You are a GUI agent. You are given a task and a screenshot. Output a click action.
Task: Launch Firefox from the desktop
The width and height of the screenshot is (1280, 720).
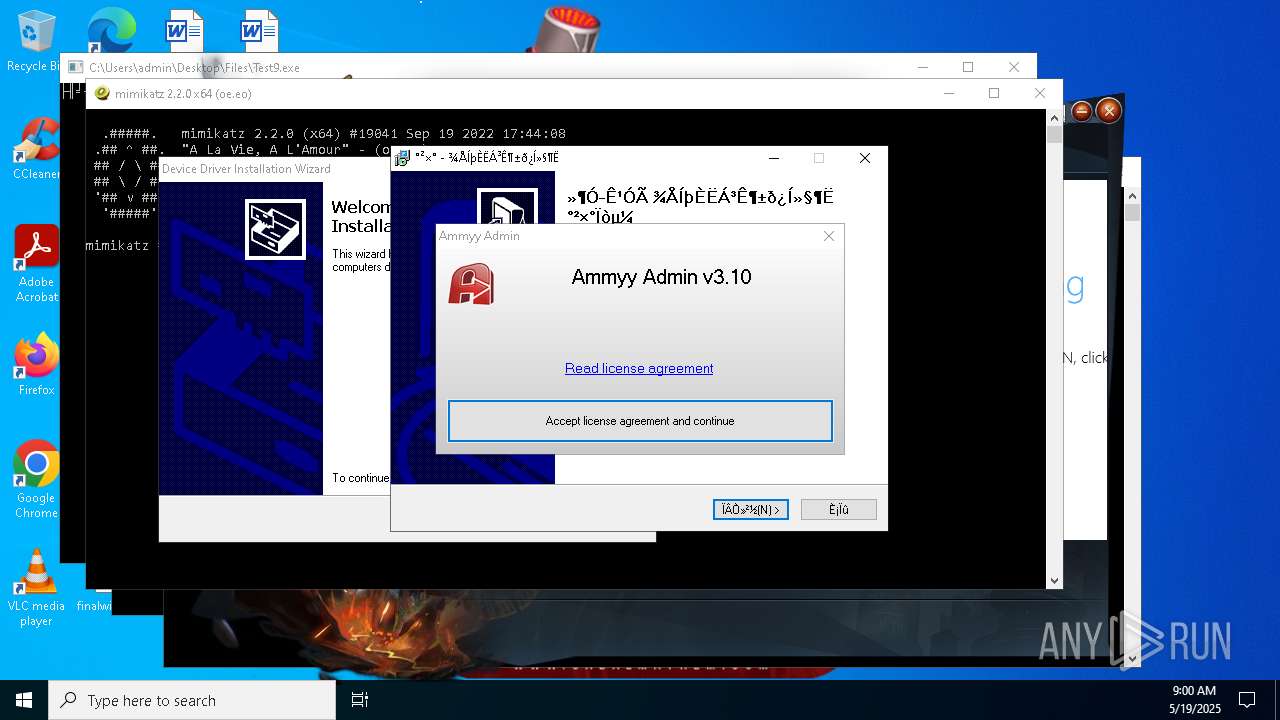36,364
